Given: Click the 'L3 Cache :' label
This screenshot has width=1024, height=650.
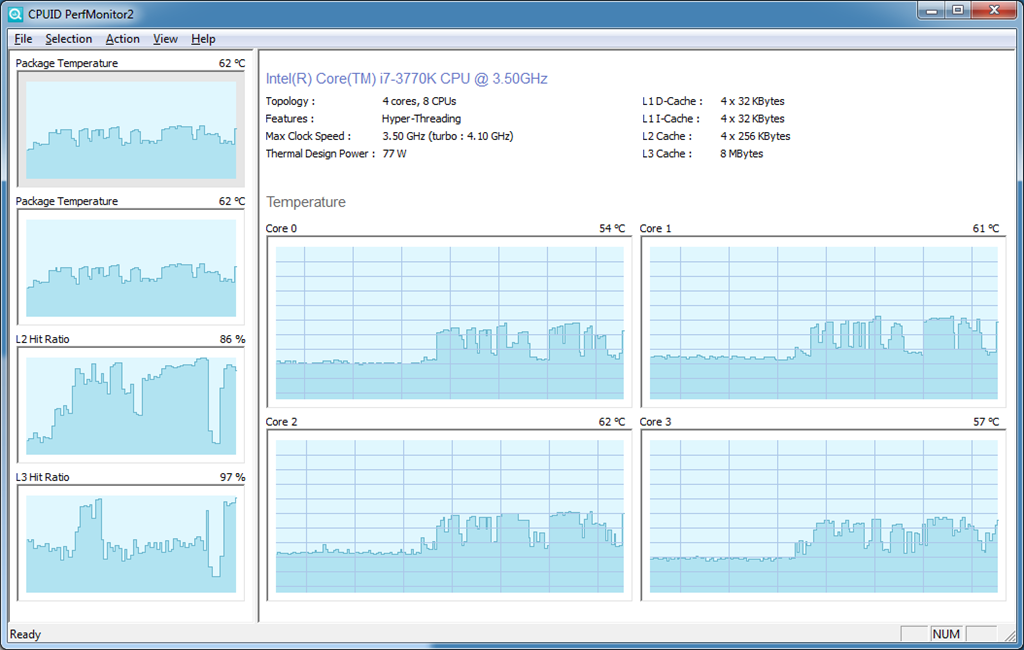Looking at the screenshot, I should click(667, 154).
